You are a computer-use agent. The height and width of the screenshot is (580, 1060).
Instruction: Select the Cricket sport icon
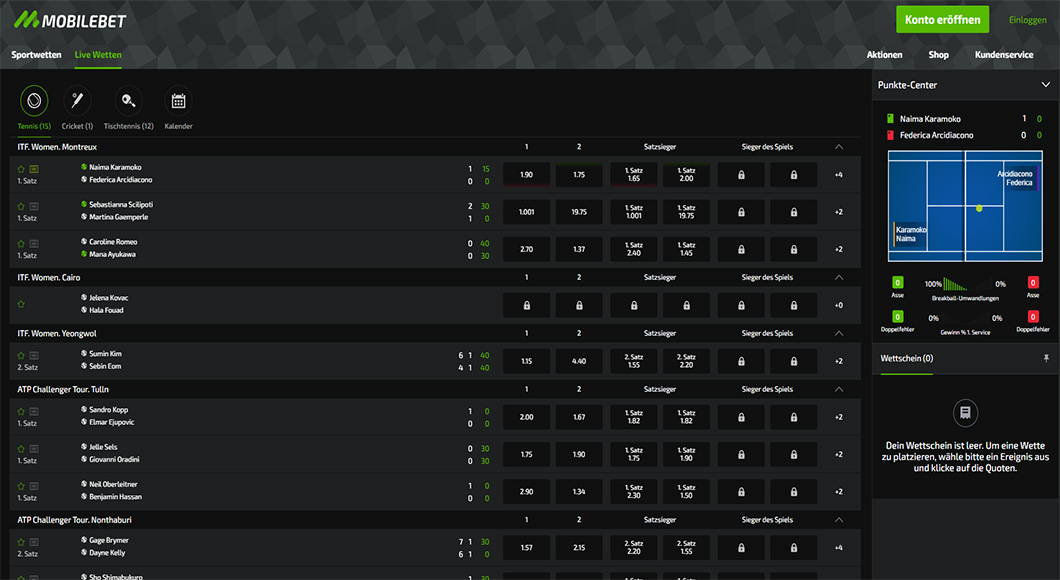tap(77, 101)
